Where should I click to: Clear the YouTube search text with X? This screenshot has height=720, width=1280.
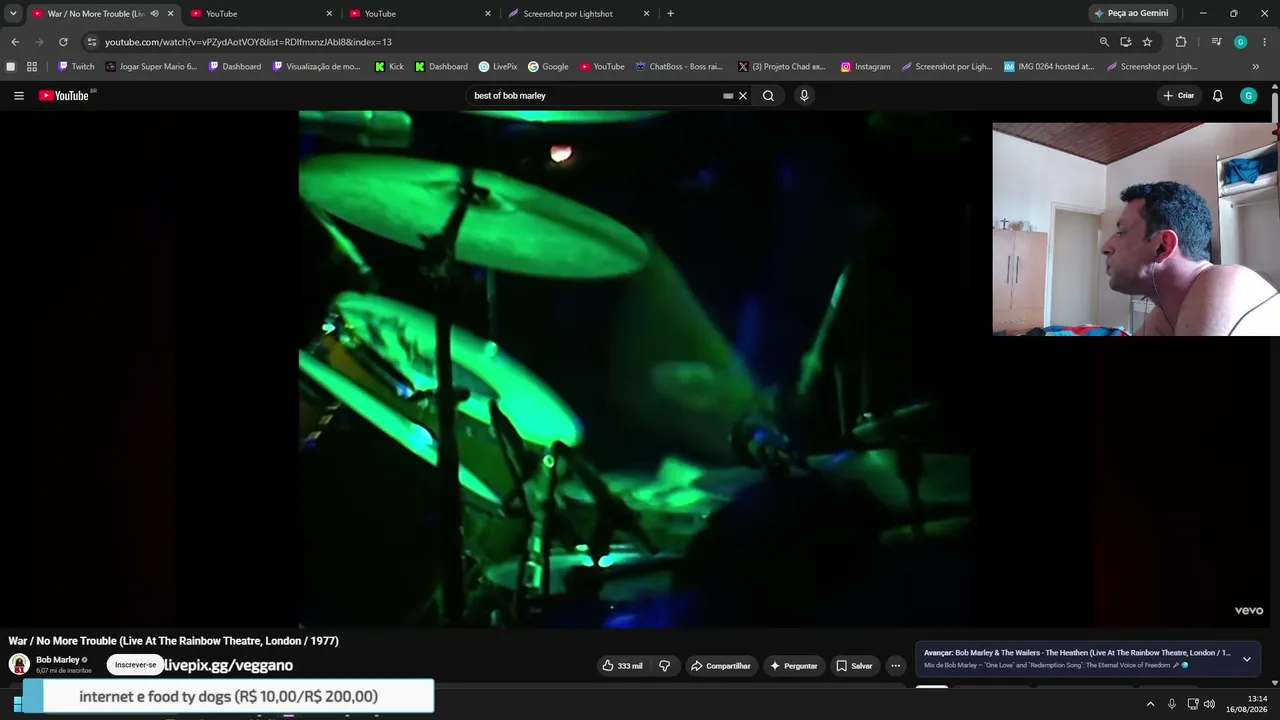(x=743, y=96)
